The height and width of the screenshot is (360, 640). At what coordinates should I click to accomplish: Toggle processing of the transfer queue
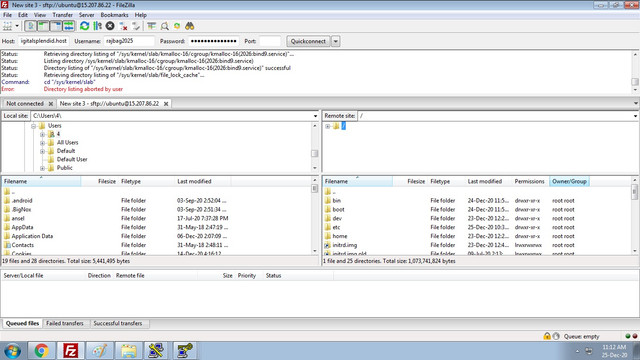click(x=97, y=26)
